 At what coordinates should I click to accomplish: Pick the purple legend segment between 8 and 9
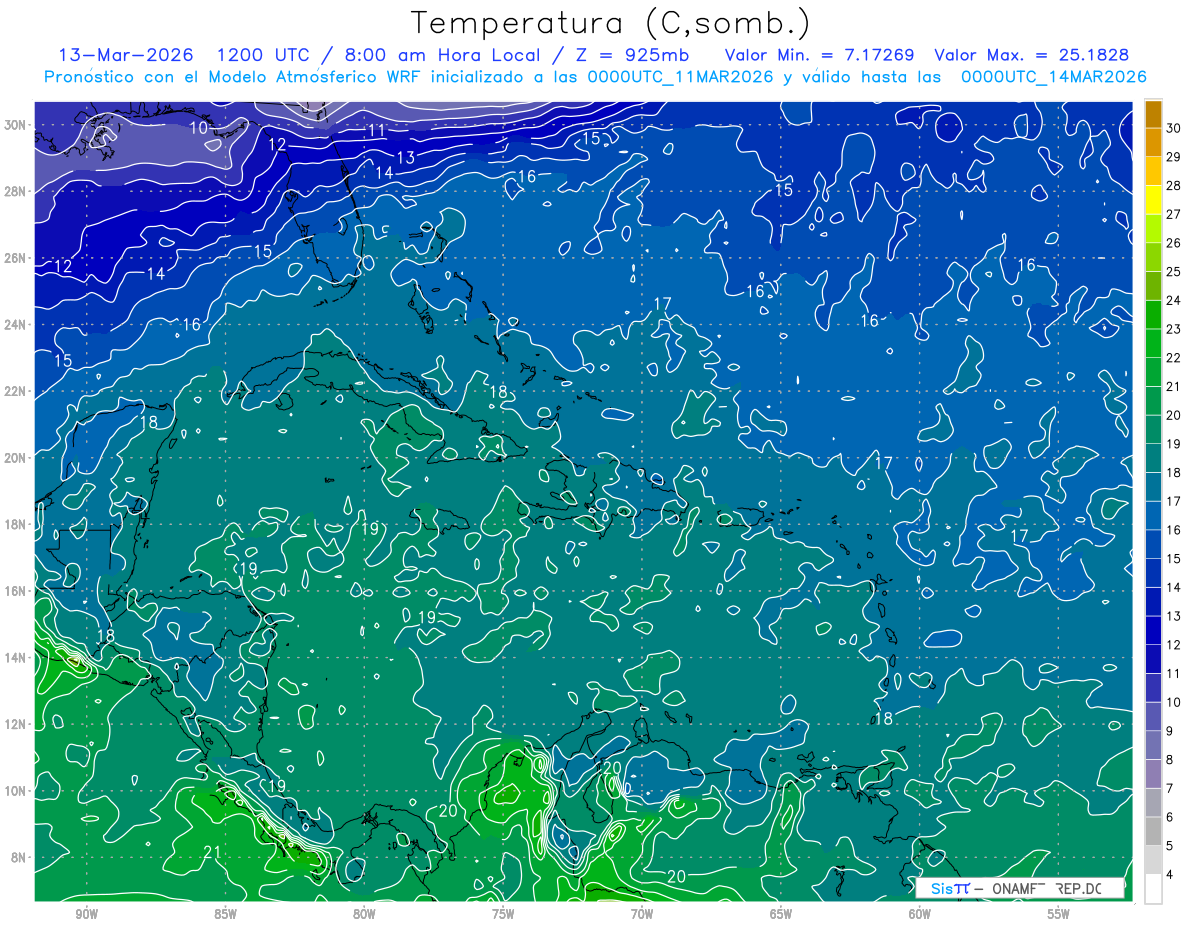pos(1153,745)
